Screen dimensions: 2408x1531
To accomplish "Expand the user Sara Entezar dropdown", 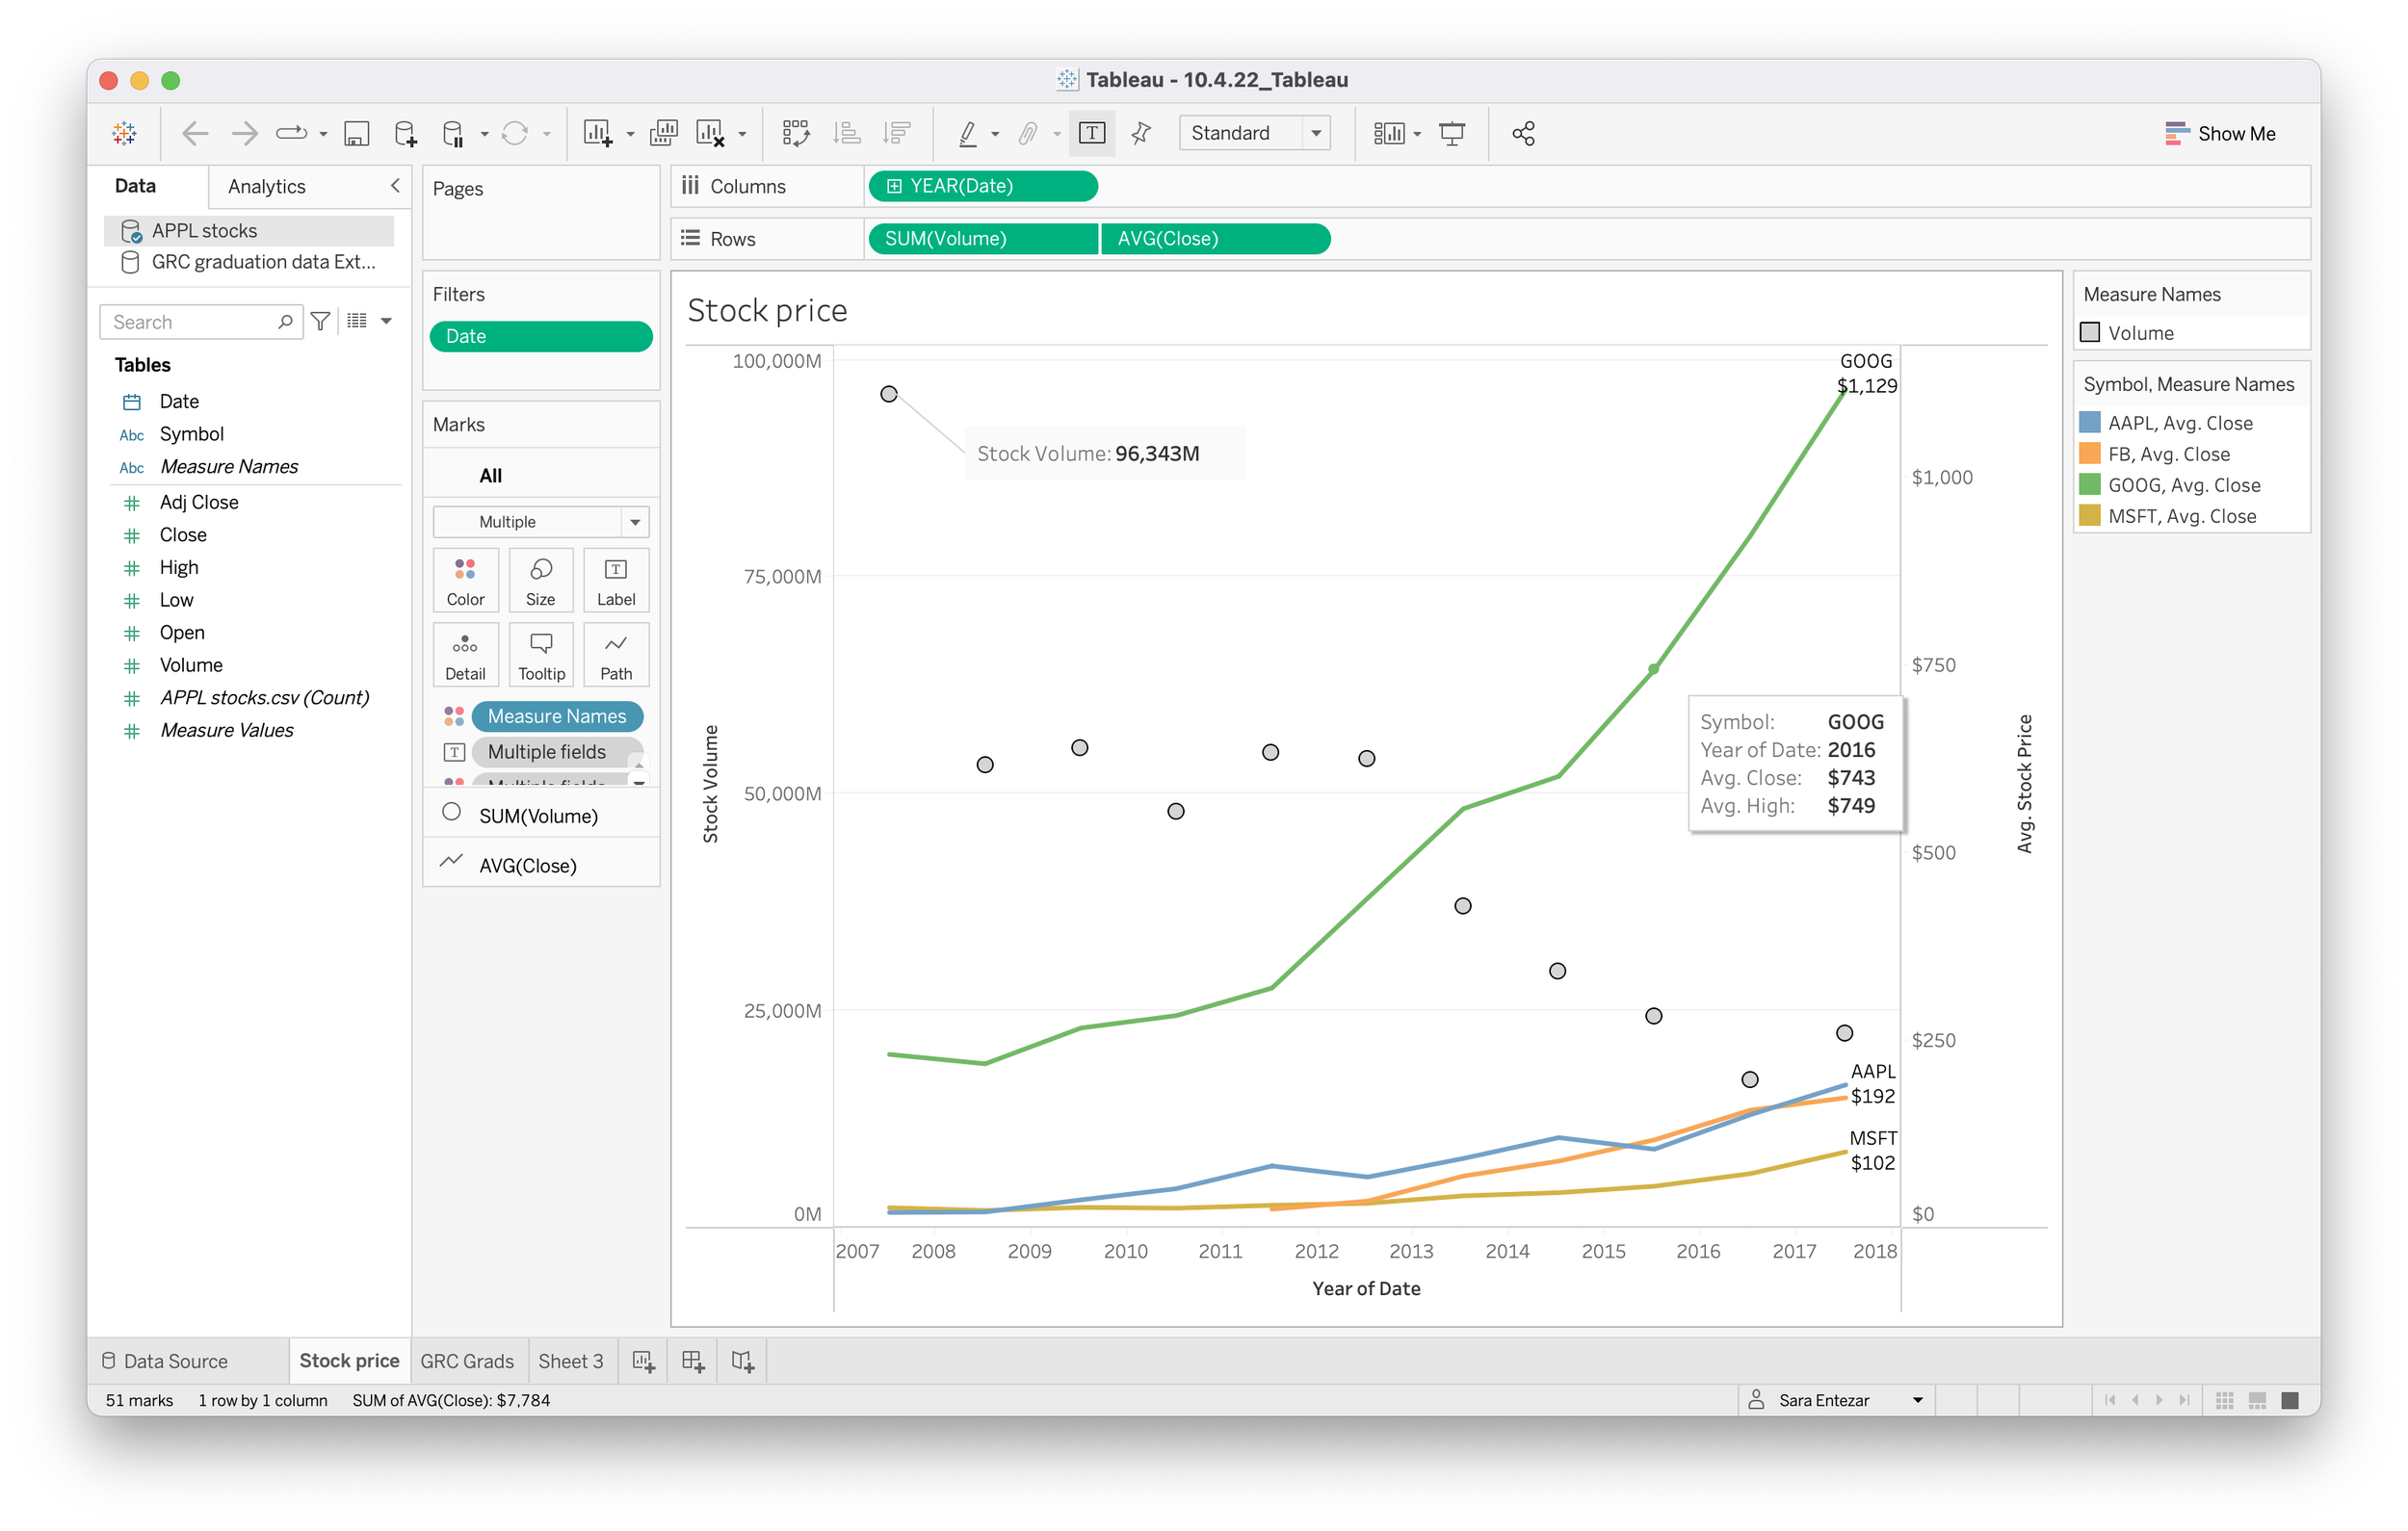I will pos(1917,1400).
